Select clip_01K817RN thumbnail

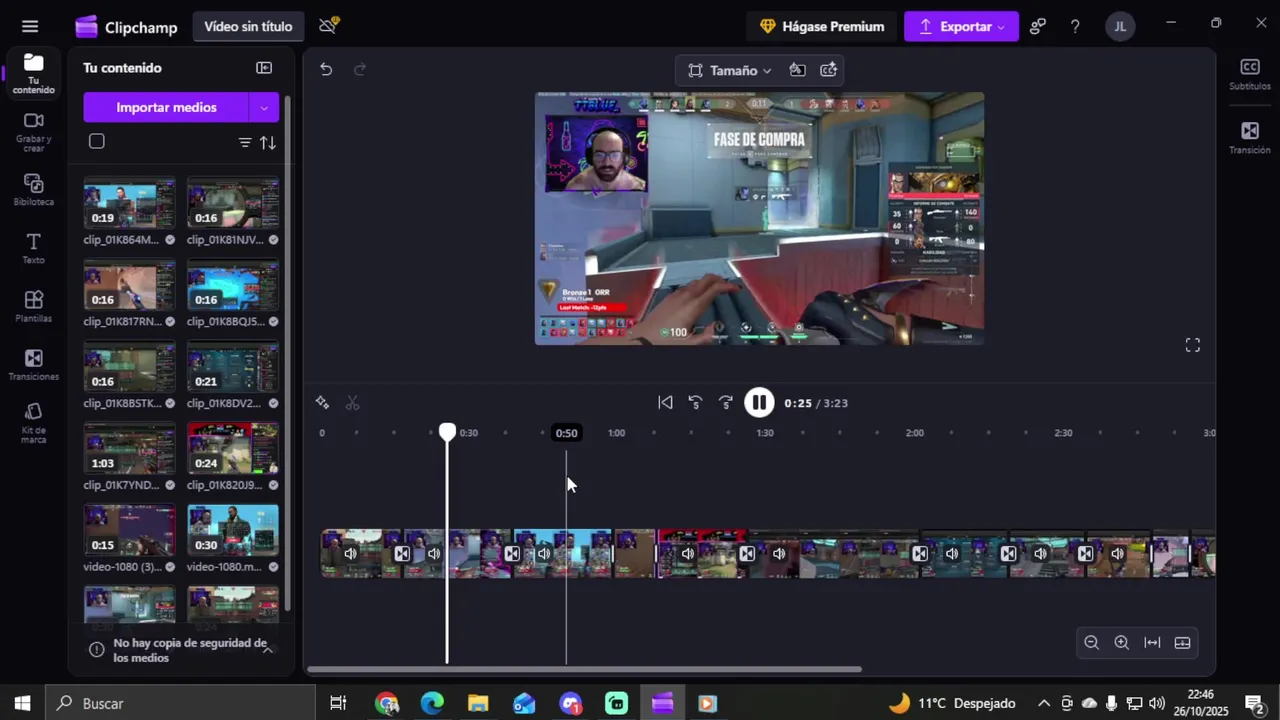tap(129, 286)
